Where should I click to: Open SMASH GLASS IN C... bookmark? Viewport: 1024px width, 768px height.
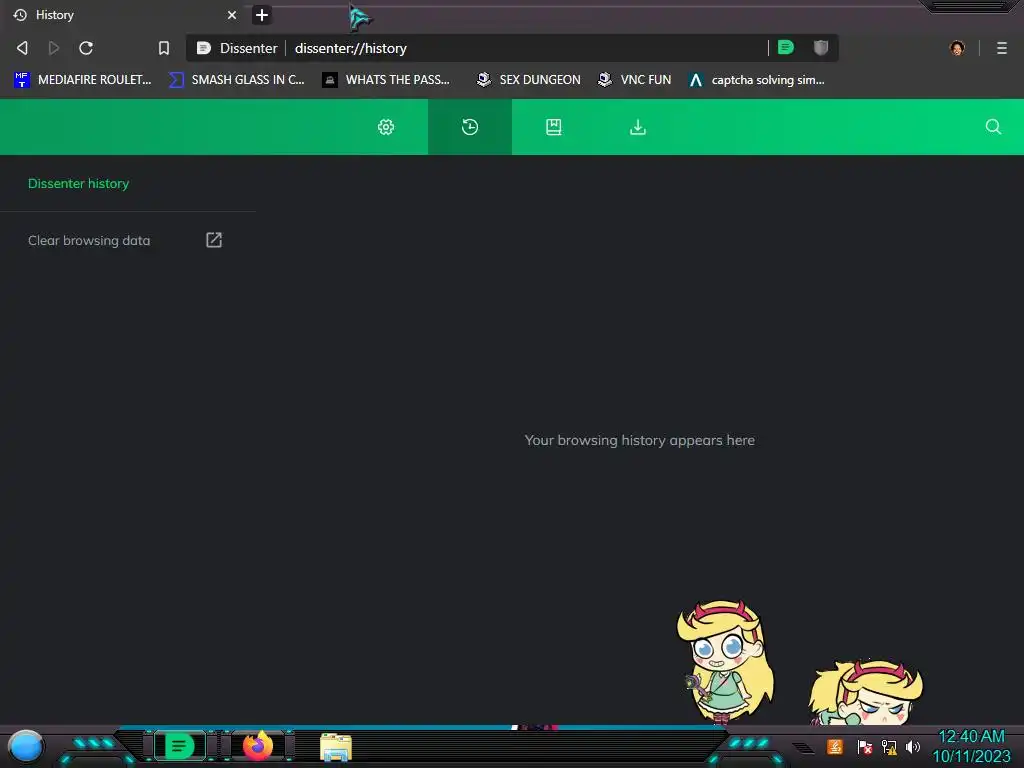[x=237, y=80]
